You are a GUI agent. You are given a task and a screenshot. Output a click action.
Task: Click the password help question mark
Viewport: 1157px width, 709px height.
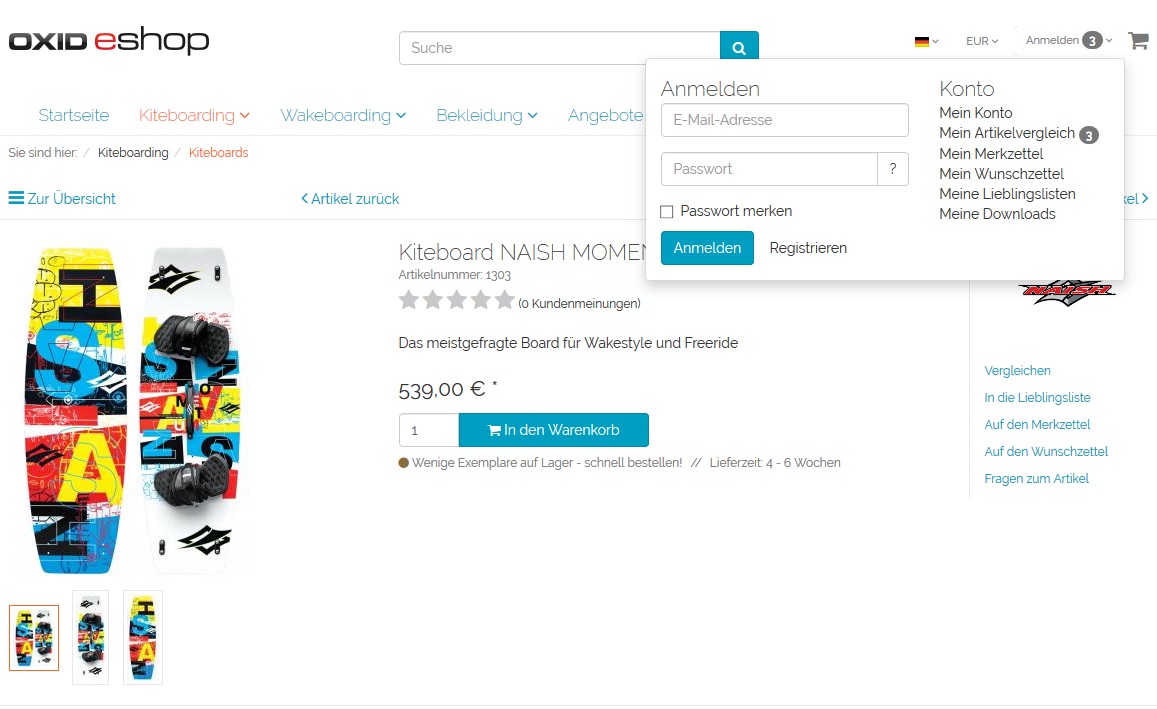click(x=892, y=169)
